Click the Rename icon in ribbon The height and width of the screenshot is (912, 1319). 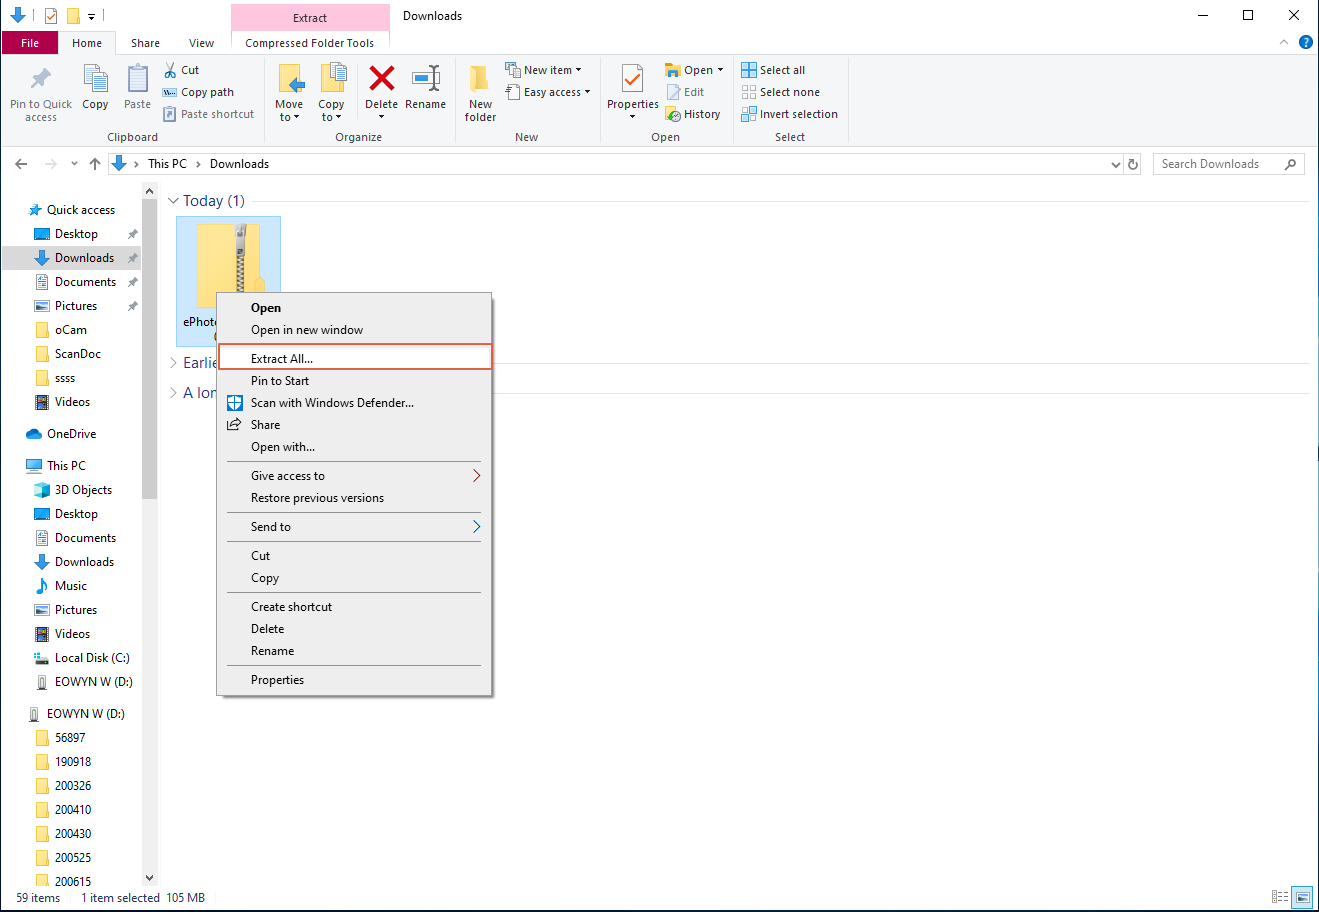pos(426,79)
